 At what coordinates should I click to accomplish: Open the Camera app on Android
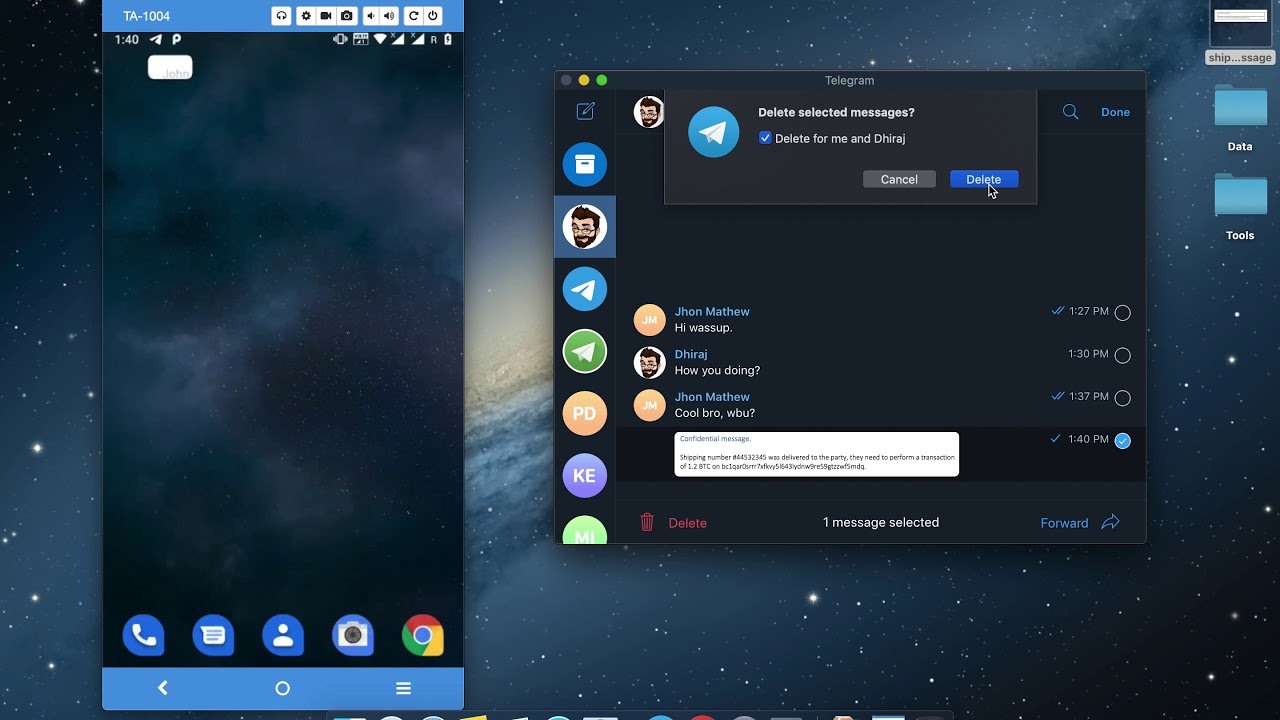[x=353, y=635]
